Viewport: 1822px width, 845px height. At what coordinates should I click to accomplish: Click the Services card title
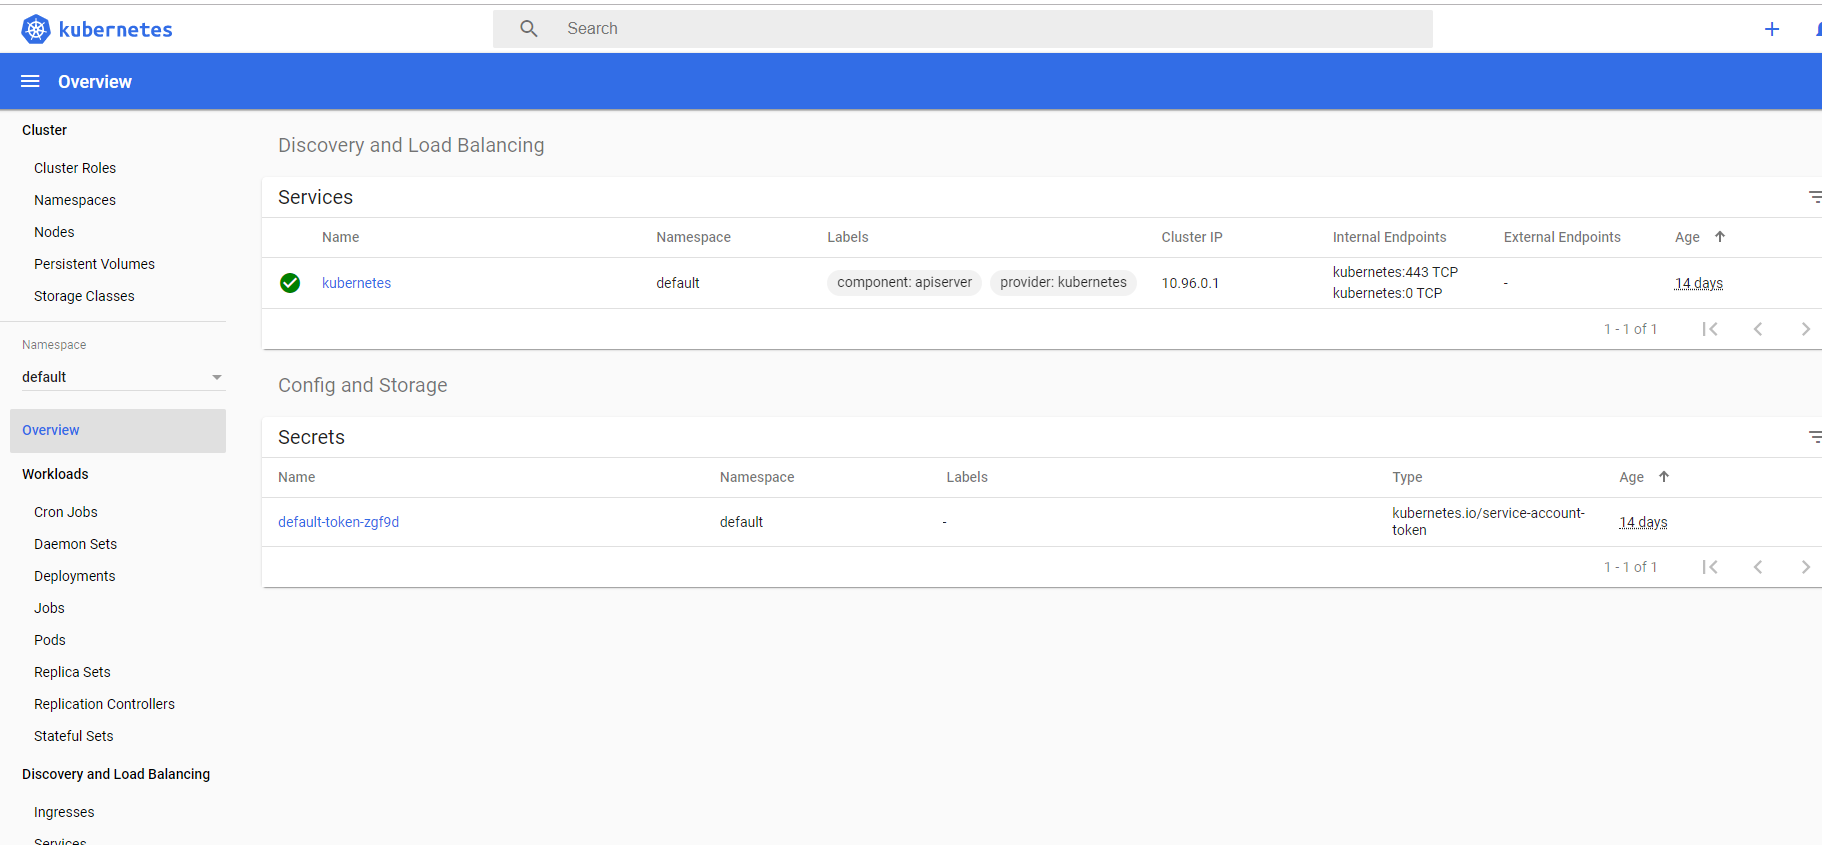pyautogui.click(x=315, y=197)
